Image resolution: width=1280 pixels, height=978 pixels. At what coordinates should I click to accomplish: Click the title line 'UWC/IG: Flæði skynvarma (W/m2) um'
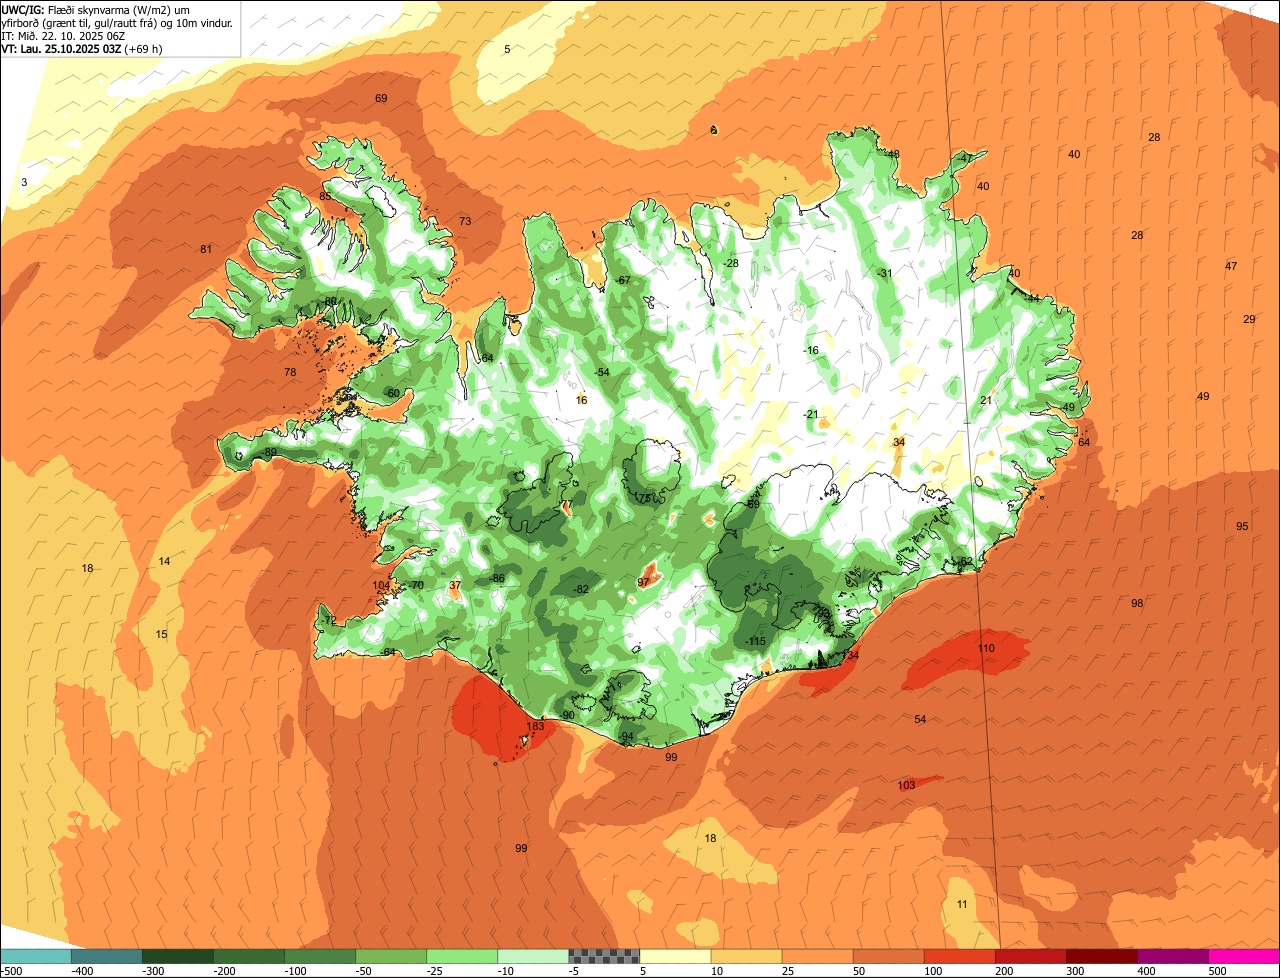pyautogui.click(x=97, y=9)
